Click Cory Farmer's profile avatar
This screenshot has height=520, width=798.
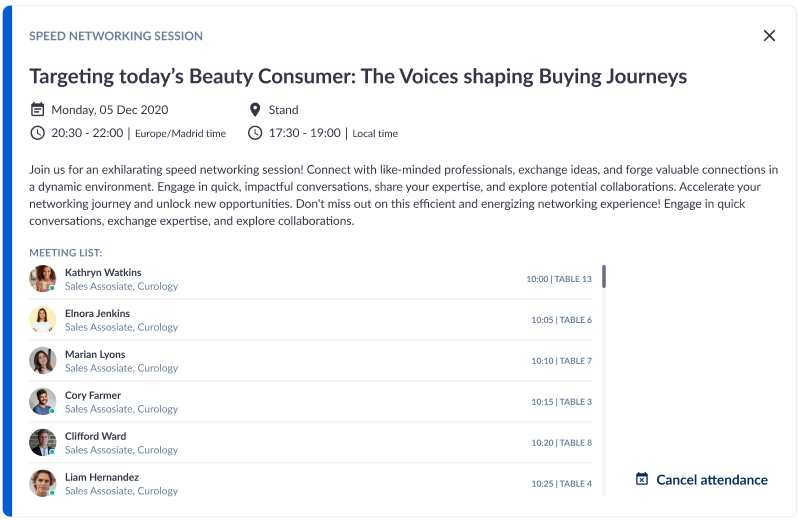pos(43,402)
